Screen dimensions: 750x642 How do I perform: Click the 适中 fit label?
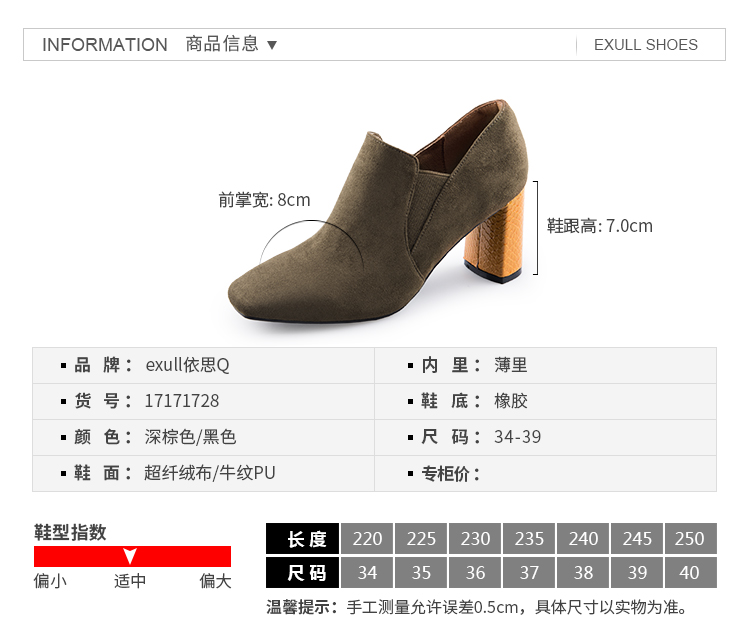(x=130, y=581)
